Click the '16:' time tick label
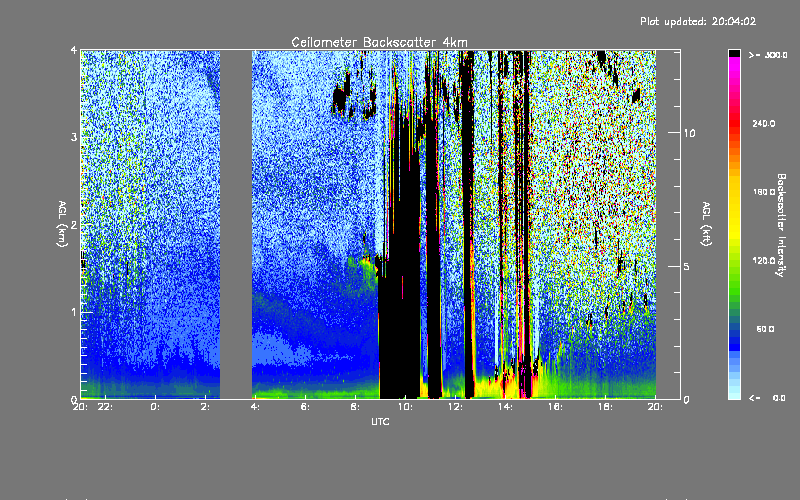This screenshot has height=500, width=800. pyautogui.click(x=555, y=407)
